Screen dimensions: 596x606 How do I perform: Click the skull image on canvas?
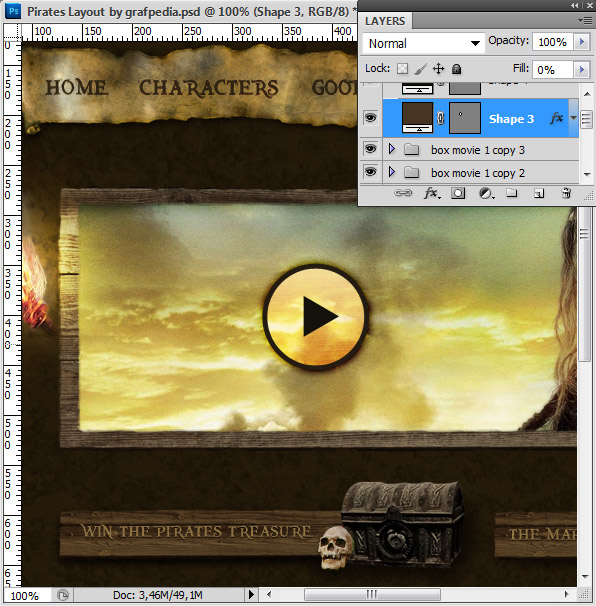tap(335, 547)
